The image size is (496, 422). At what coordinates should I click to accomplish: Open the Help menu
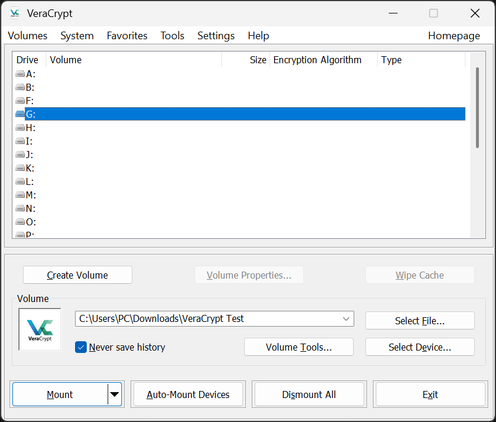[x=258, y=35]
